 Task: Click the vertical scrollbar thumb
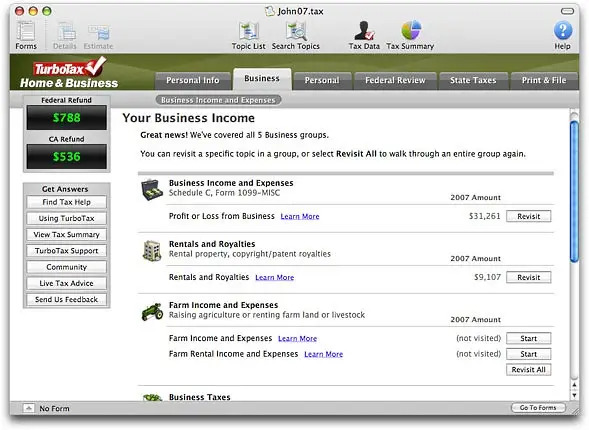point(574,192)
